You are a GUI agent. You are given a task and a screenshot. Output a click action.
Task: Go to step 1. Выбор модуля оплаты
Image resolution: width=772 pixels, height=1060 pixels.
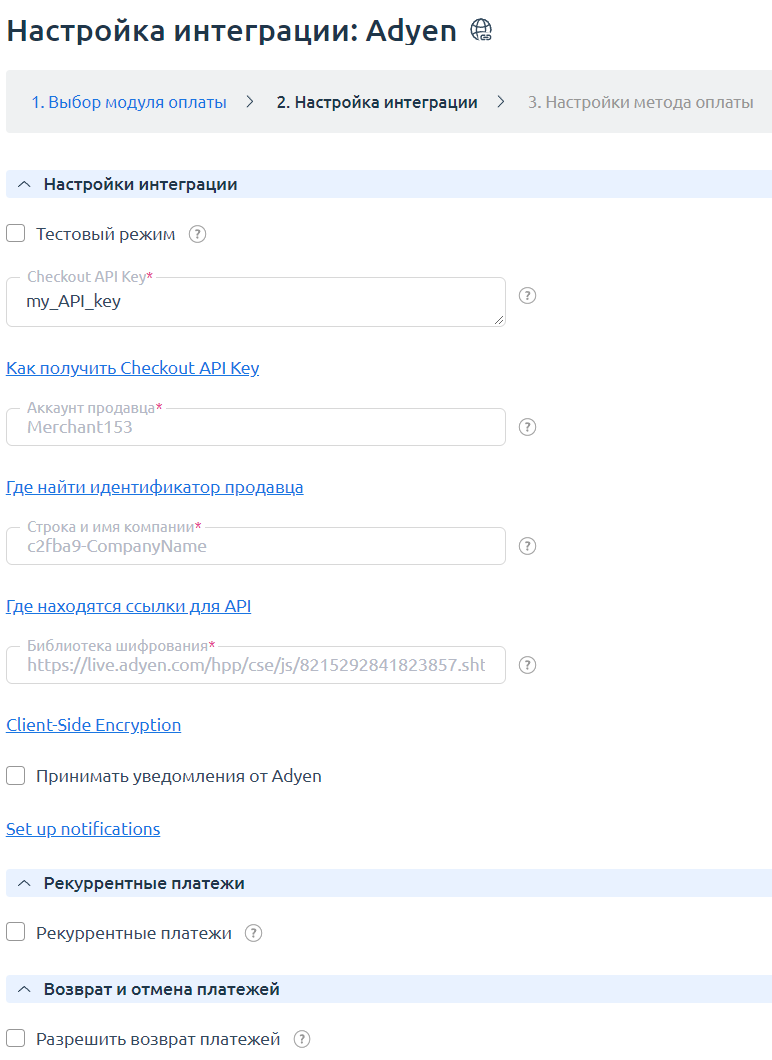pos(128,102)
